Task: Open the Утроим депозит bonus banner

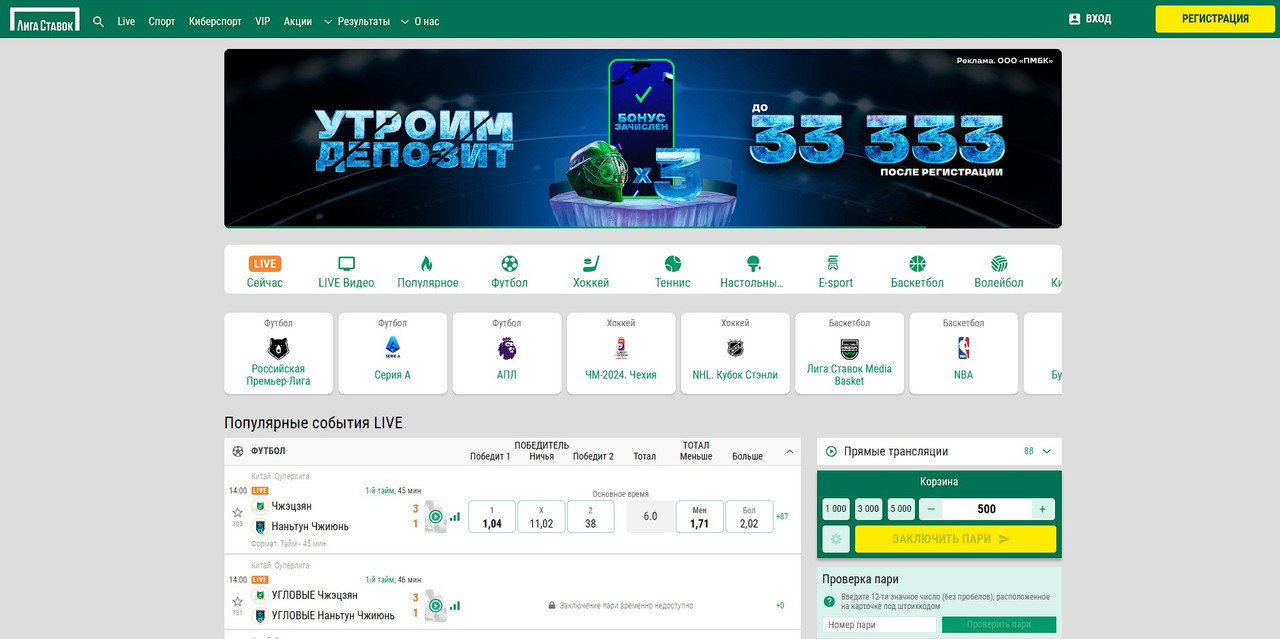Action: [x=643, y=139]
